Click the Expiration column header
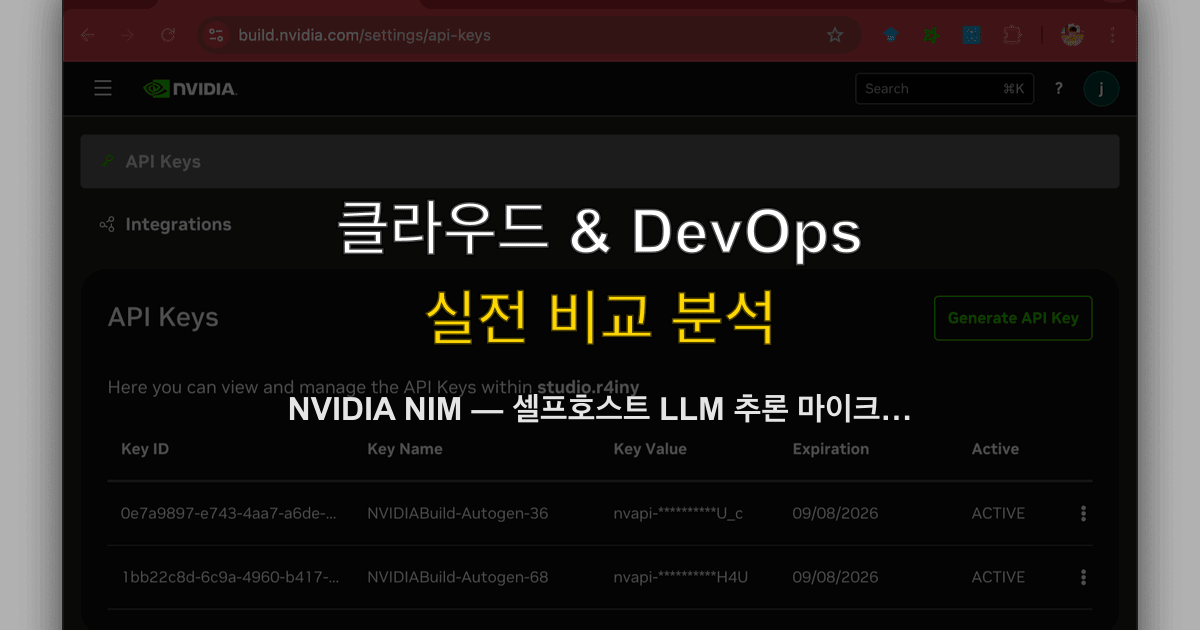 click(x=831, y=449)
